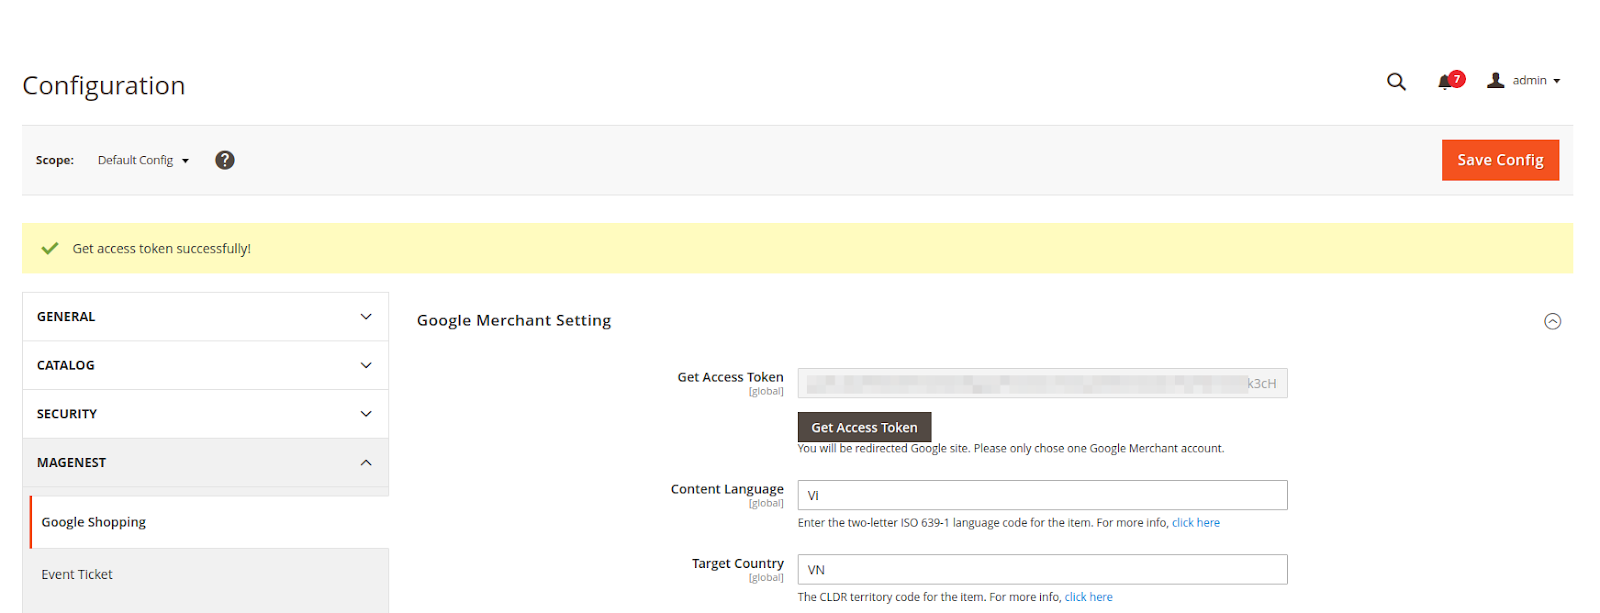1600x613 pixels.
Task: Collapse the Google Merchant Setting section icon
Action: 1552,321
